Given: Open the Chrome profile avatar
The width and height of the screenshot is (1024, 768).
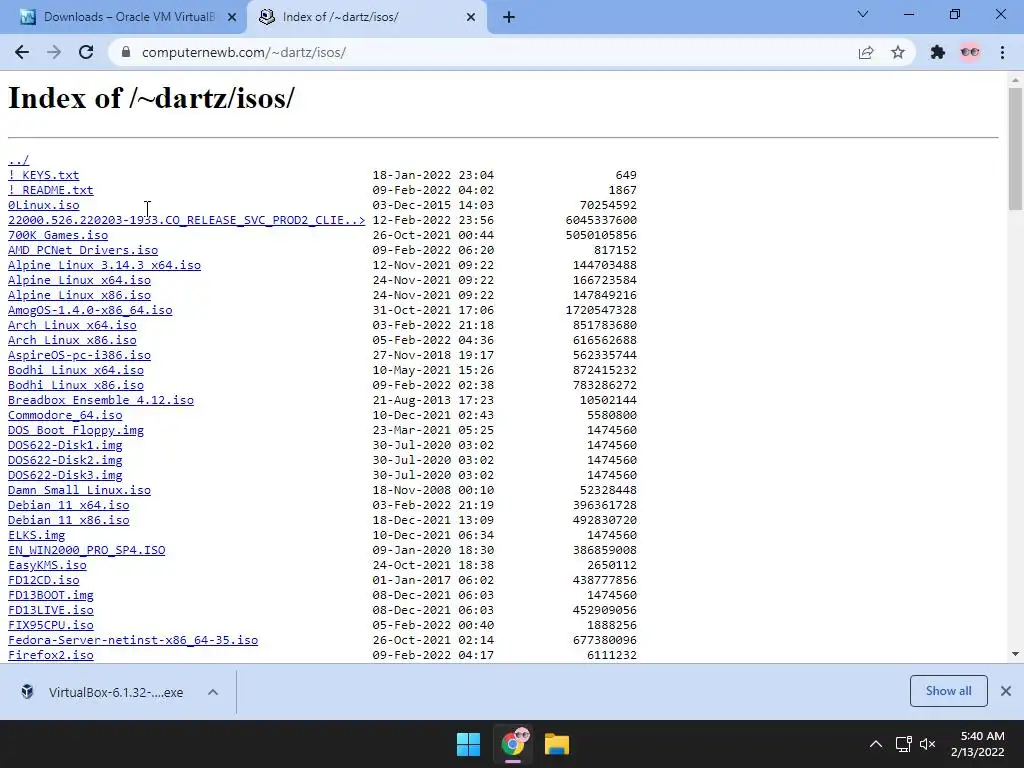Looking at the screenshot, I should 970,52.
